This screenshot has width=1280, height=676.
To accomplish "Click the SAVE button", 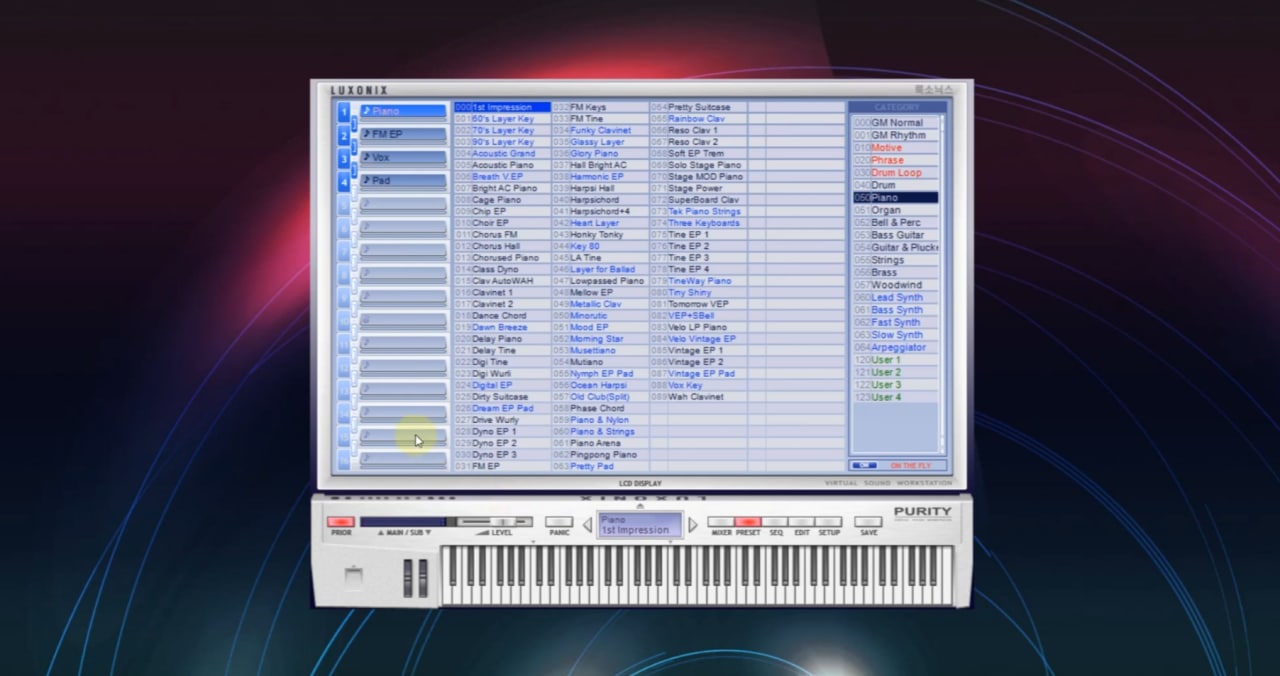I will coord(868,522).
